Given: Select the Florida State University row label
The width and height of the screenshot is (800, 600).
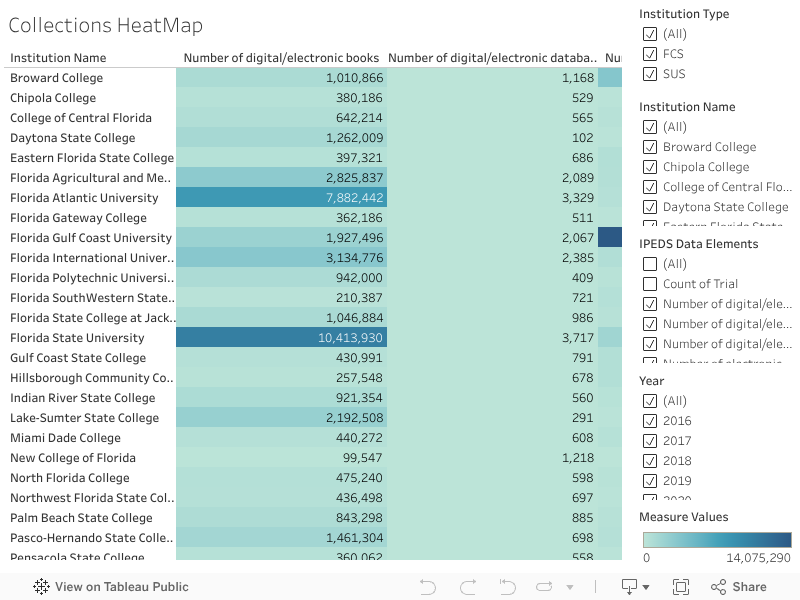Looking at the screenshot, I should 77,338.
